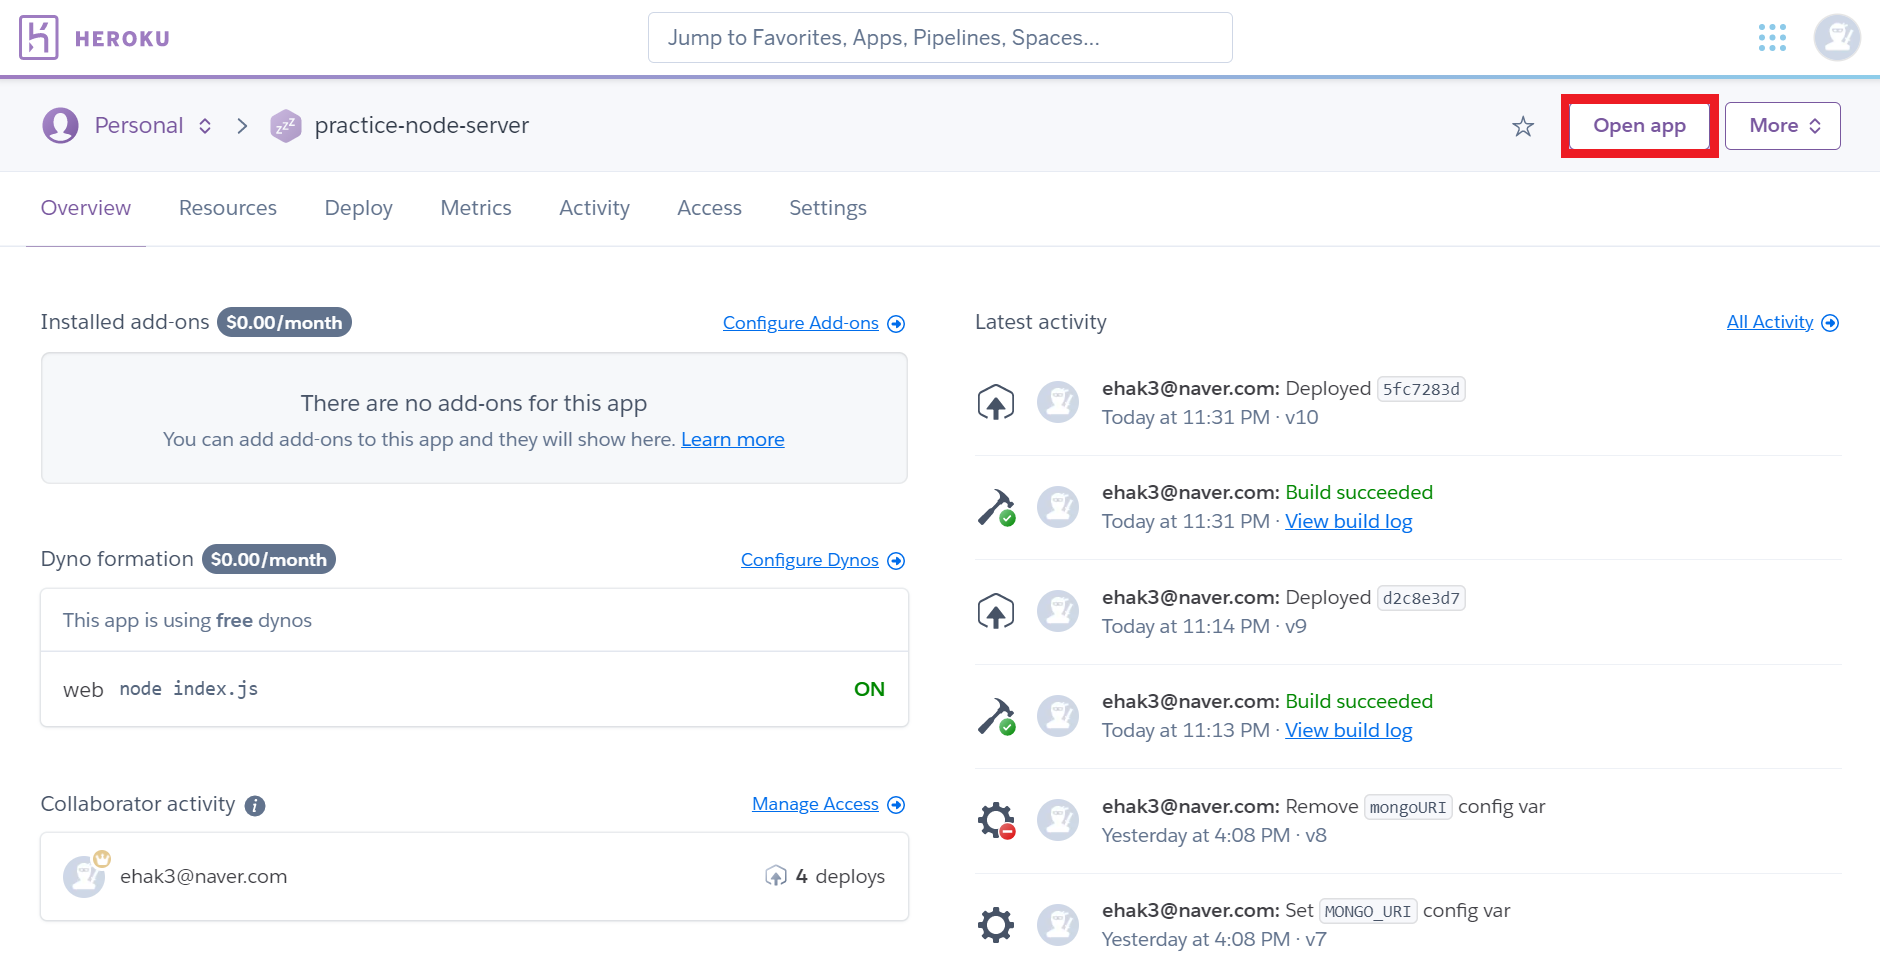1880x976 pixels.
Task: Click the deploy icon for v9 deployment
Action: point(995,612)
